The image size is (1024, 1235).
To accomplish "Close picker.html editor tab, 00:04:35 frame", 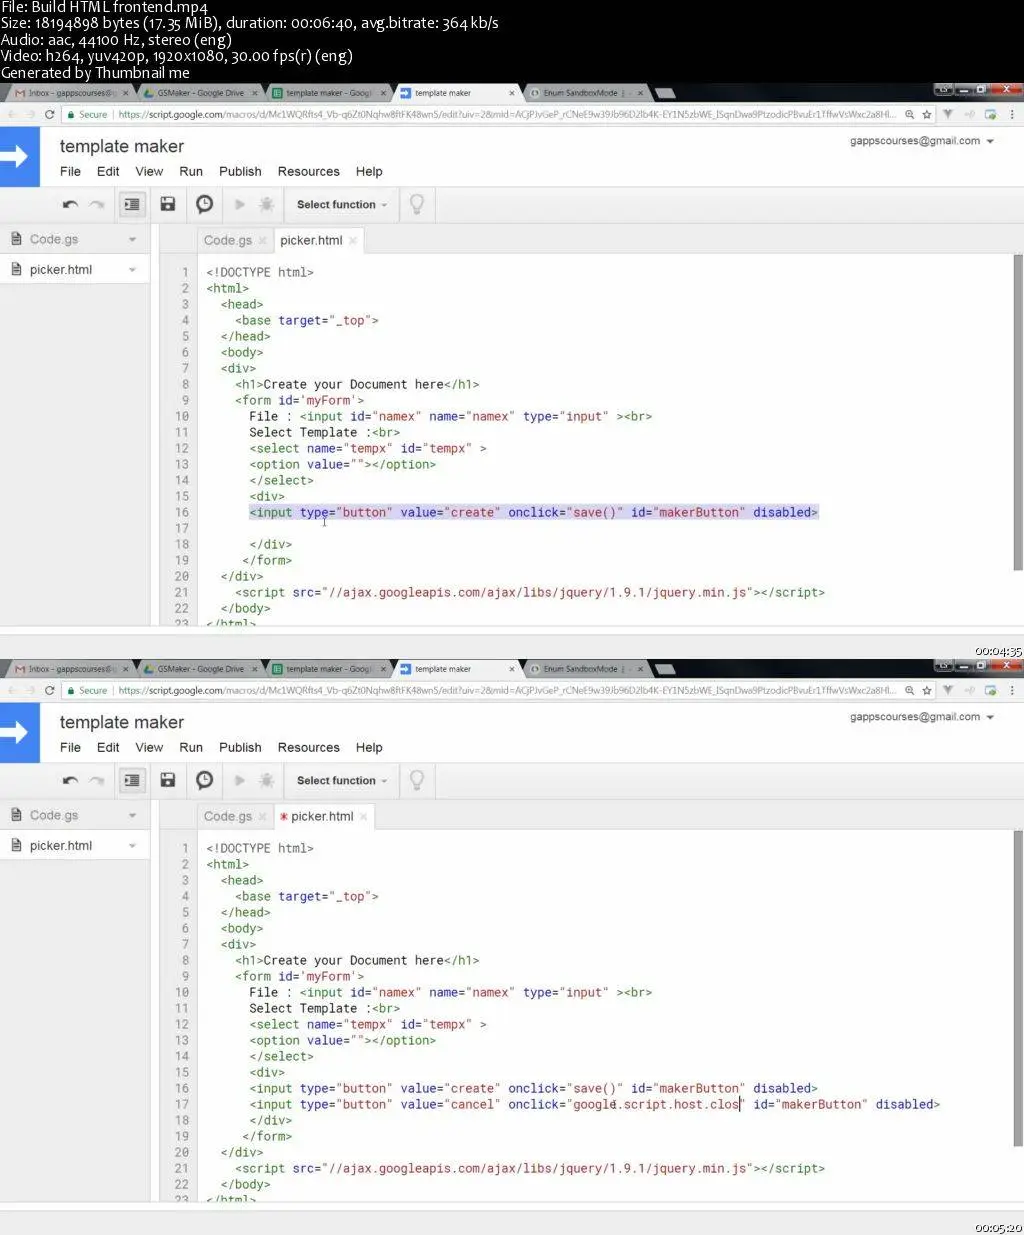I will pos(353,241).
